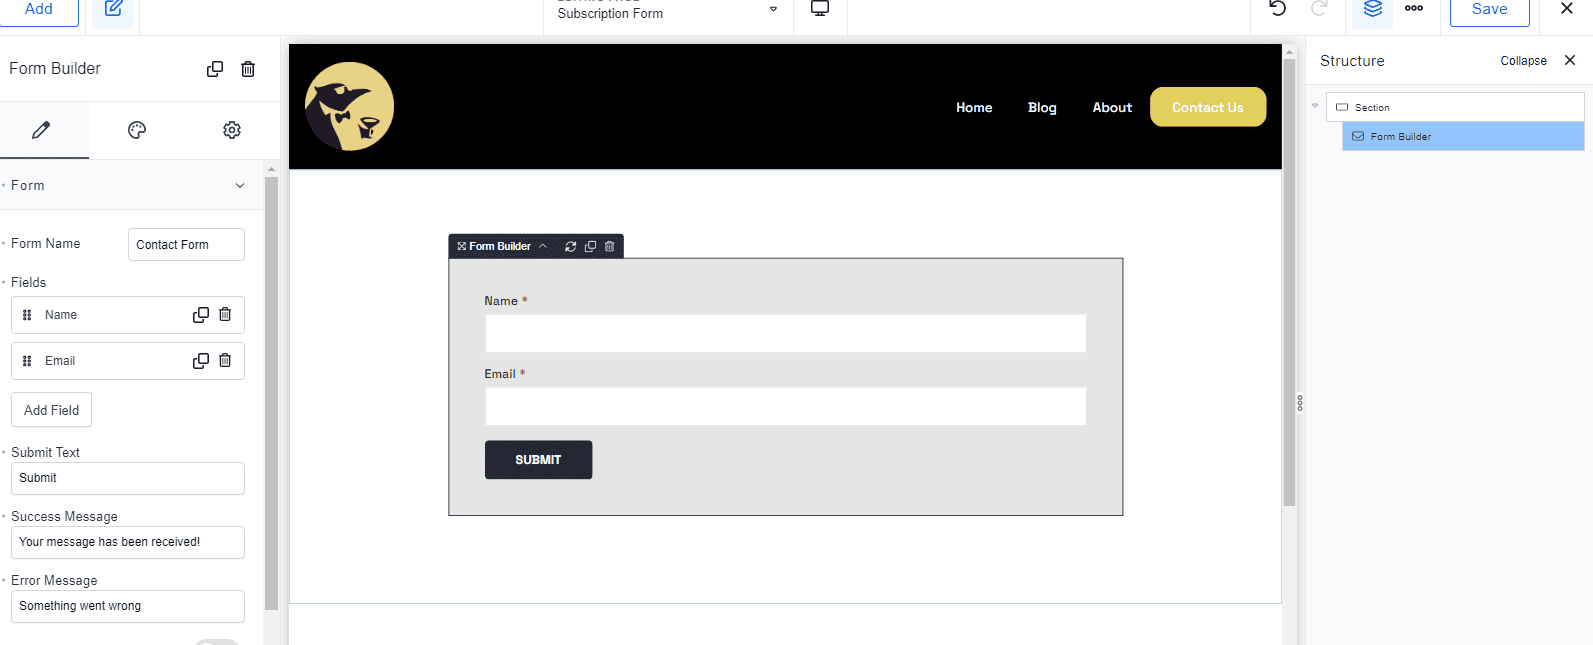Undo the last change

pos(1278,9)
